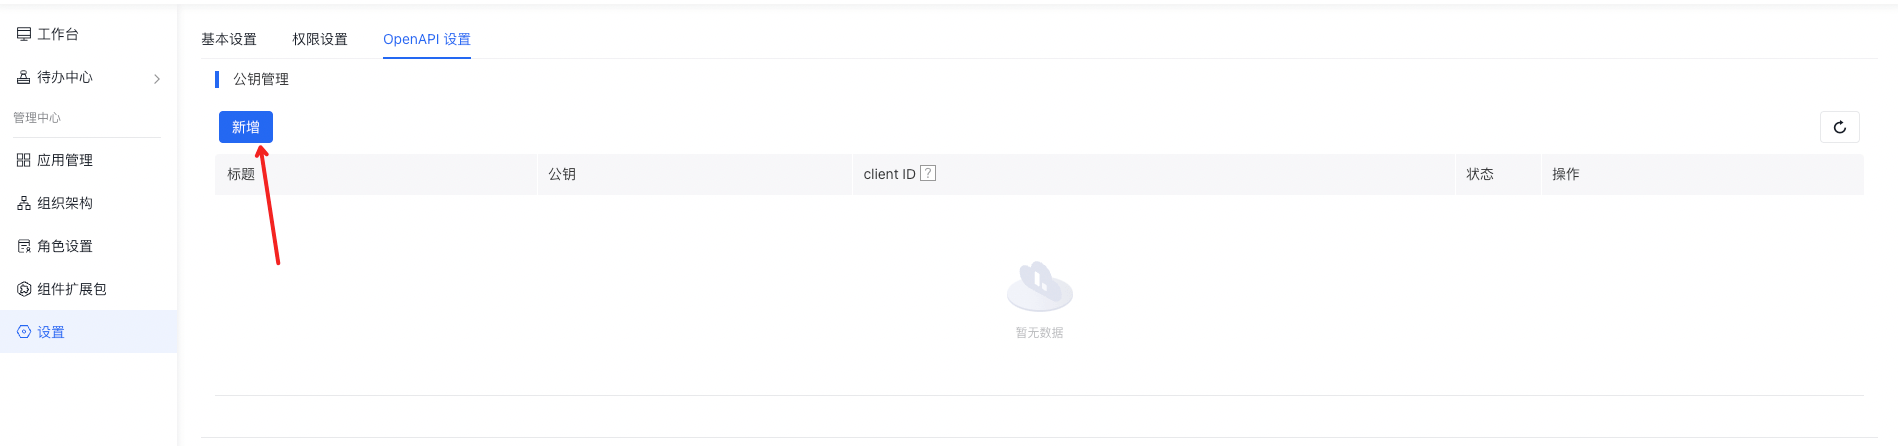Click the 待办中心 stamp icon
This screenshot has height=446, width=1898.
pyautogui.click(x=24, y=77)
